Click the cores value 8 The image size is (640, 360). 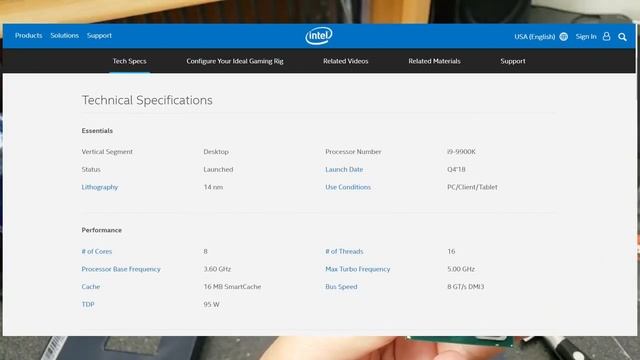pos(205,251)
